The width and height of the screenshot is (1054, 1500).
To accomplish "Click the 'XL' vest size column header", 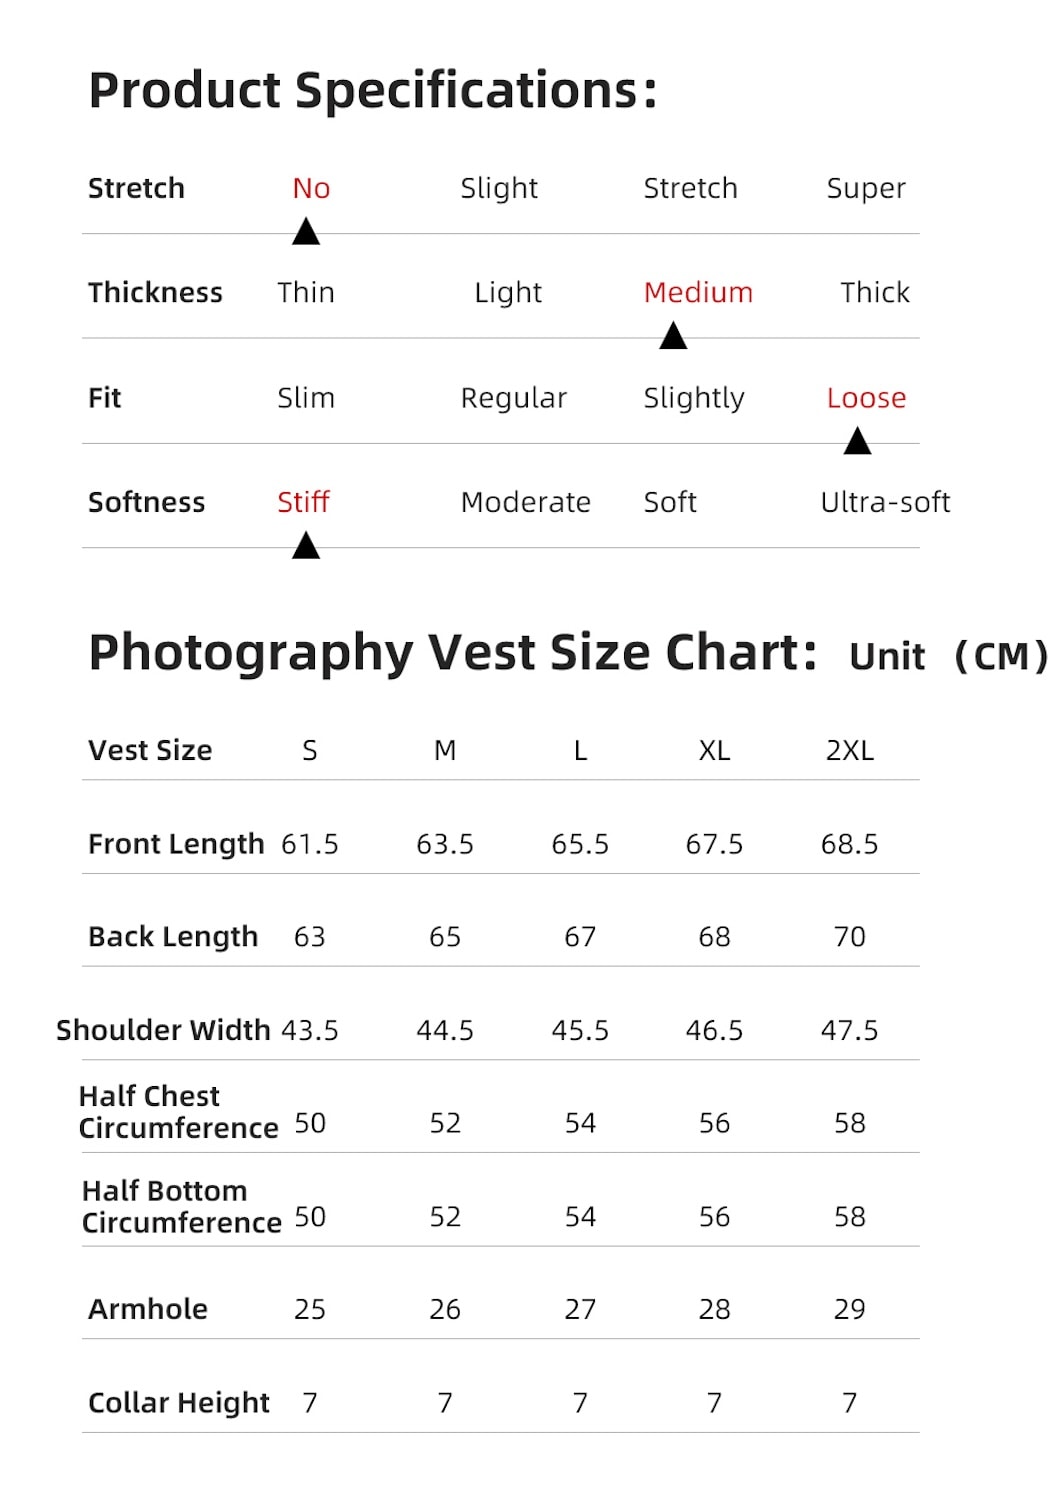I will pyautogui.click(x=714, y=750).
